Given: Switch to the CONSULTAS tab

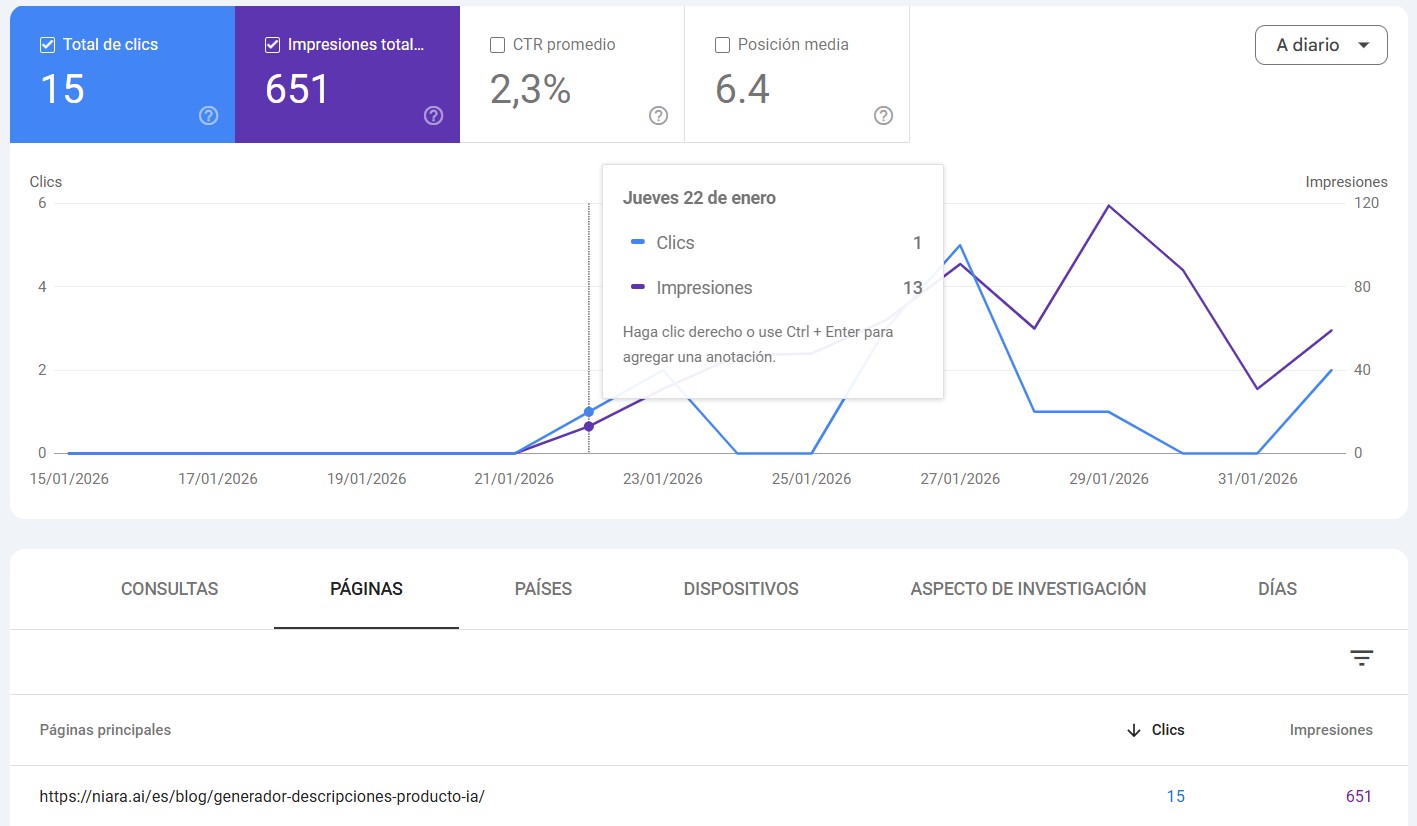Looking at the screenshot, I should click(169, 589).
